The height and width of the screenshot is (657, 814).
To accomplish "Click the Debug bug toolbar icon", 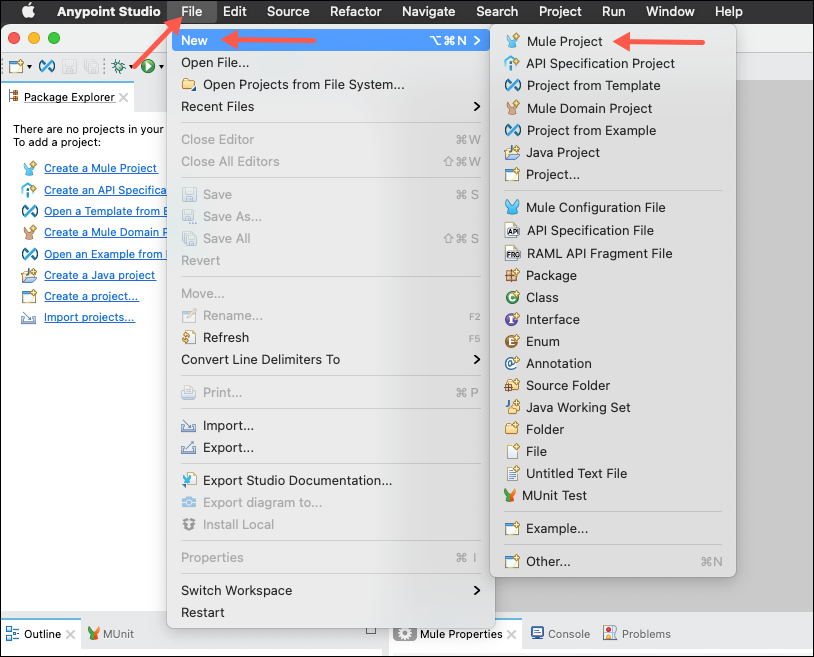I will 118,66.
